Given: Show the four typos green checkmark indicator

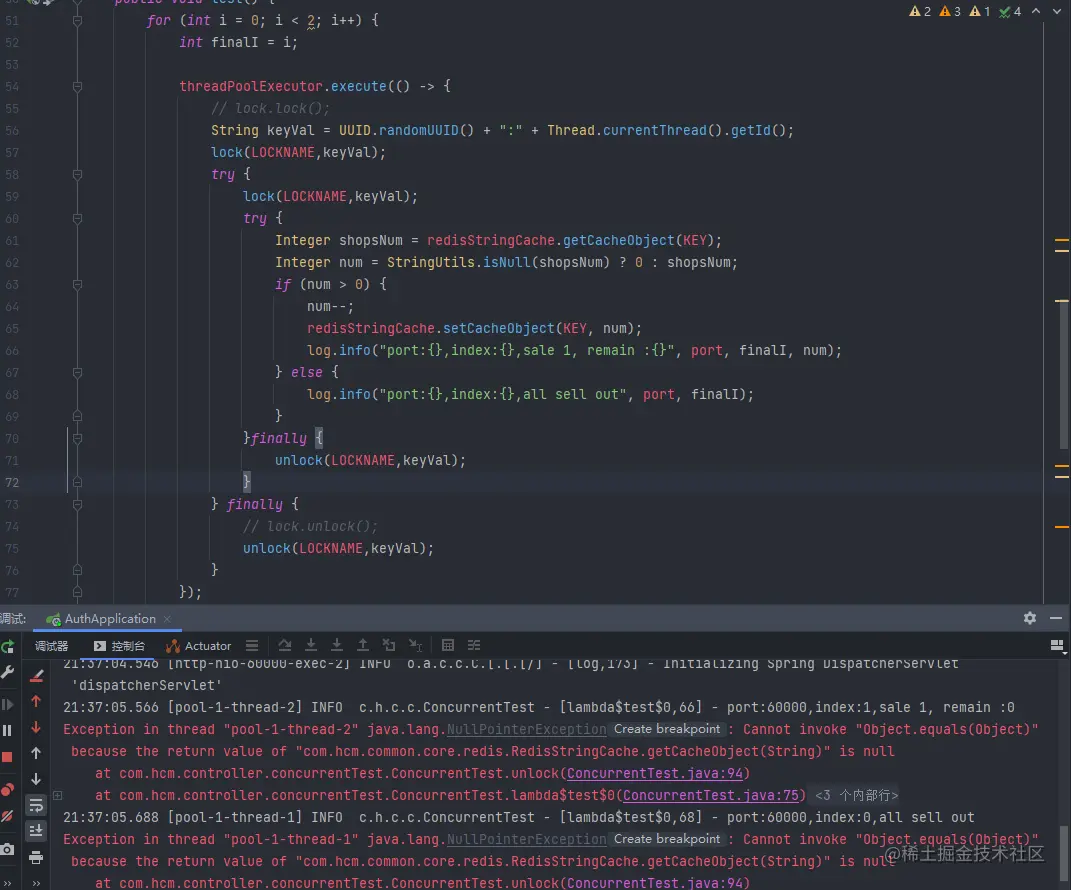Looking at the screenshot, I should pos(1010,11).
